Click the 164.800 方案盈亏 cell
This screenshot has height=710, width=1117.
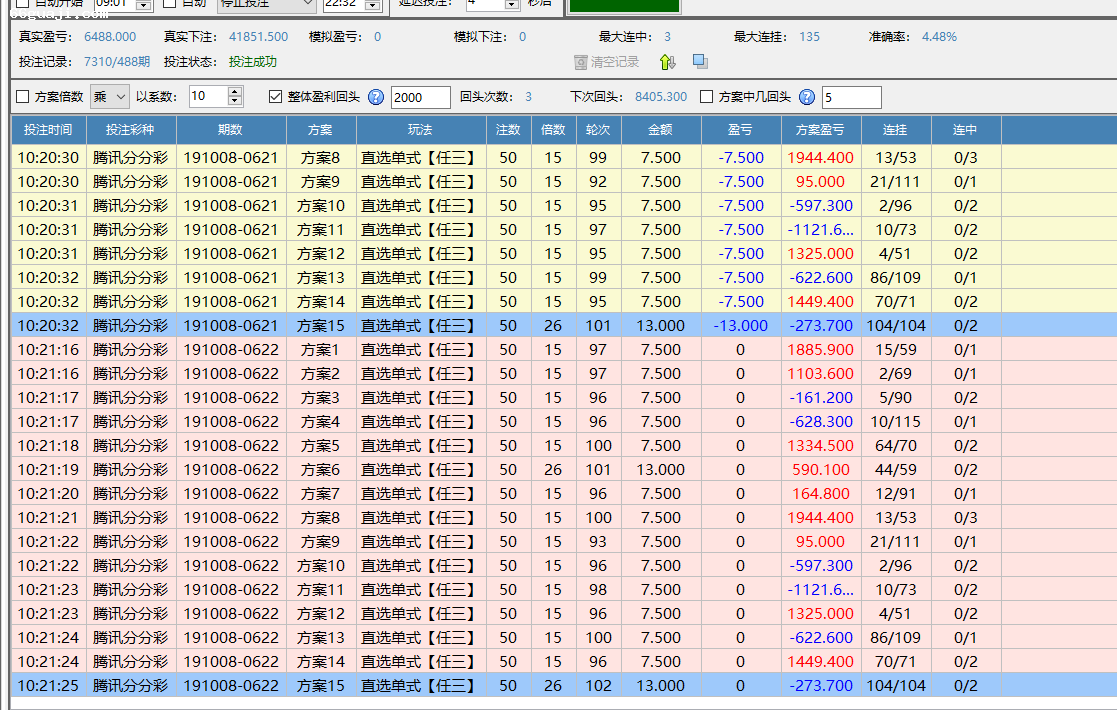(820, 494)
